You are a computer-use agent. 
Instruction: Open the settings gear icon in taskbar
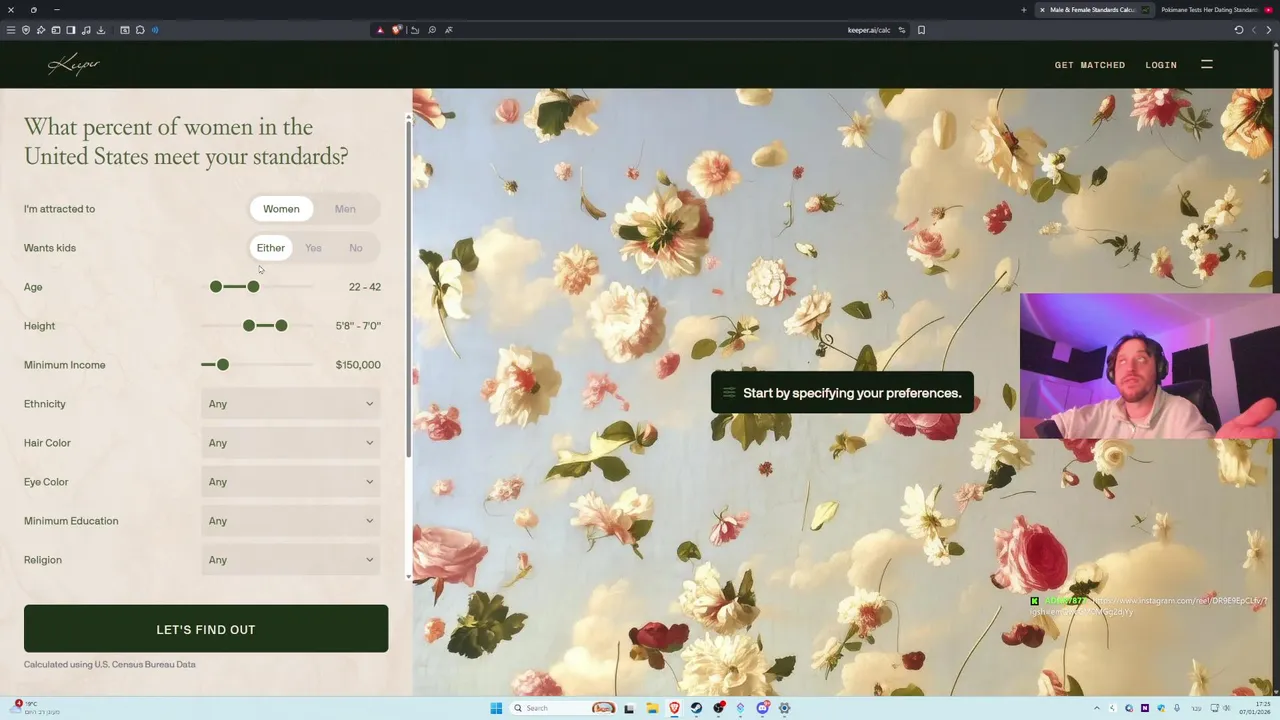[784, 708]
